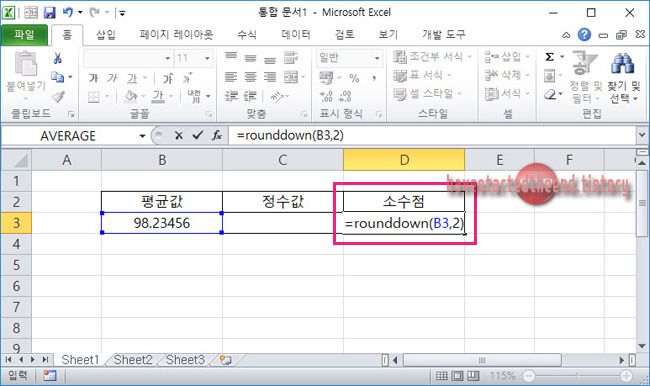Switch to the Sheet2 tab
This screenshot has width=650, height=386.
(x=133, y=360)
